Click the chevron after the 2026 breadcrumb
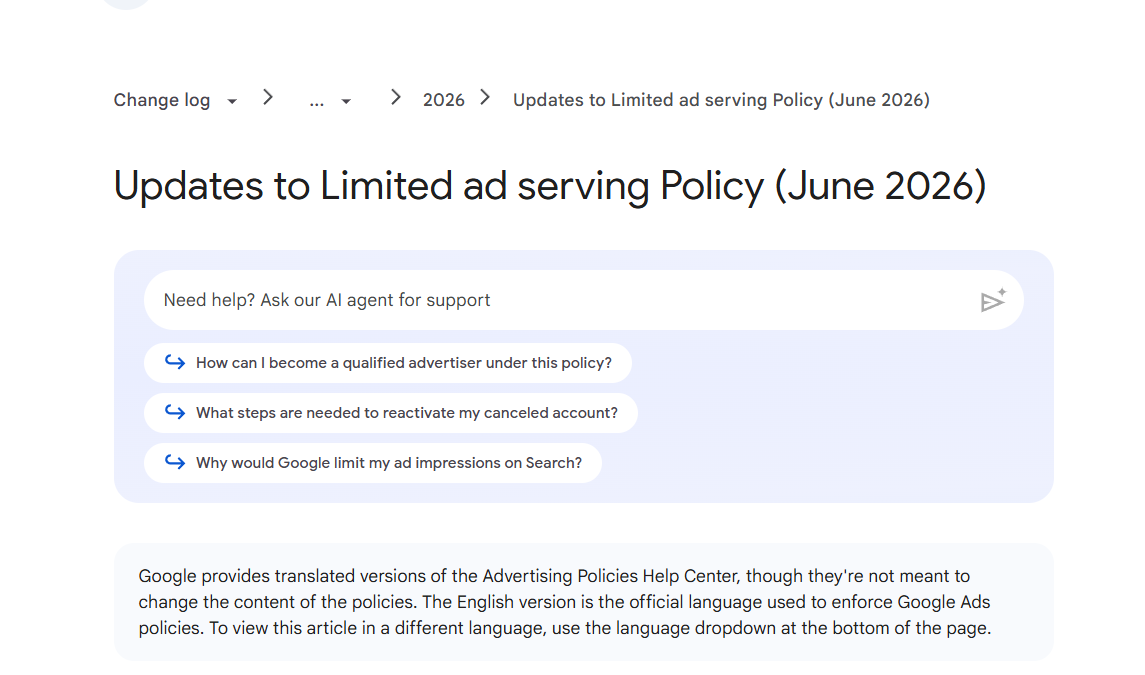This screenshot has width=1145, height=675. pos(485,97)
